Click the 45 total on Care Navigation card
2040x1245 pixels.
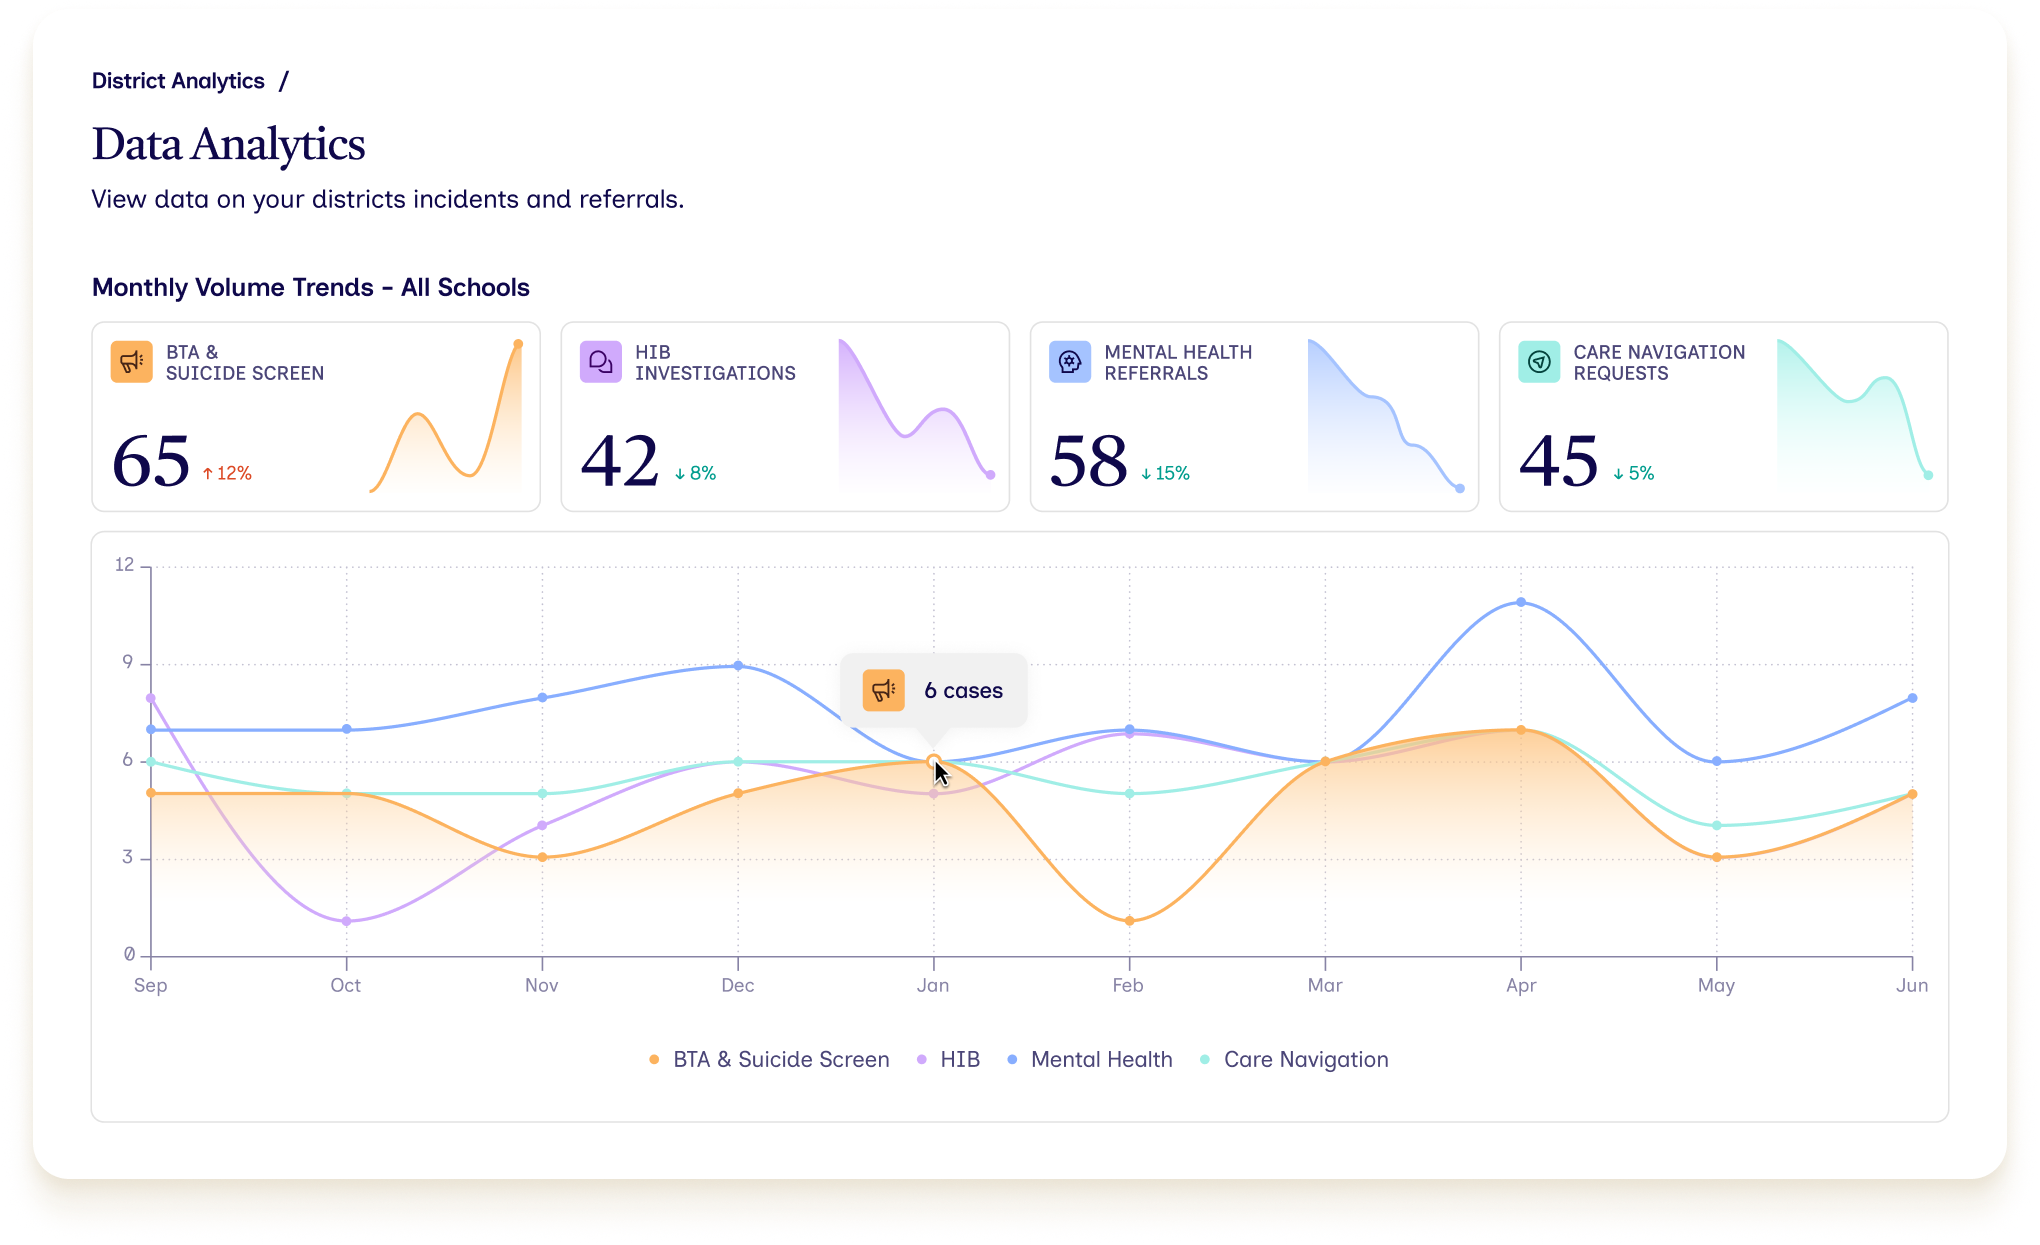coord(1558,461)
